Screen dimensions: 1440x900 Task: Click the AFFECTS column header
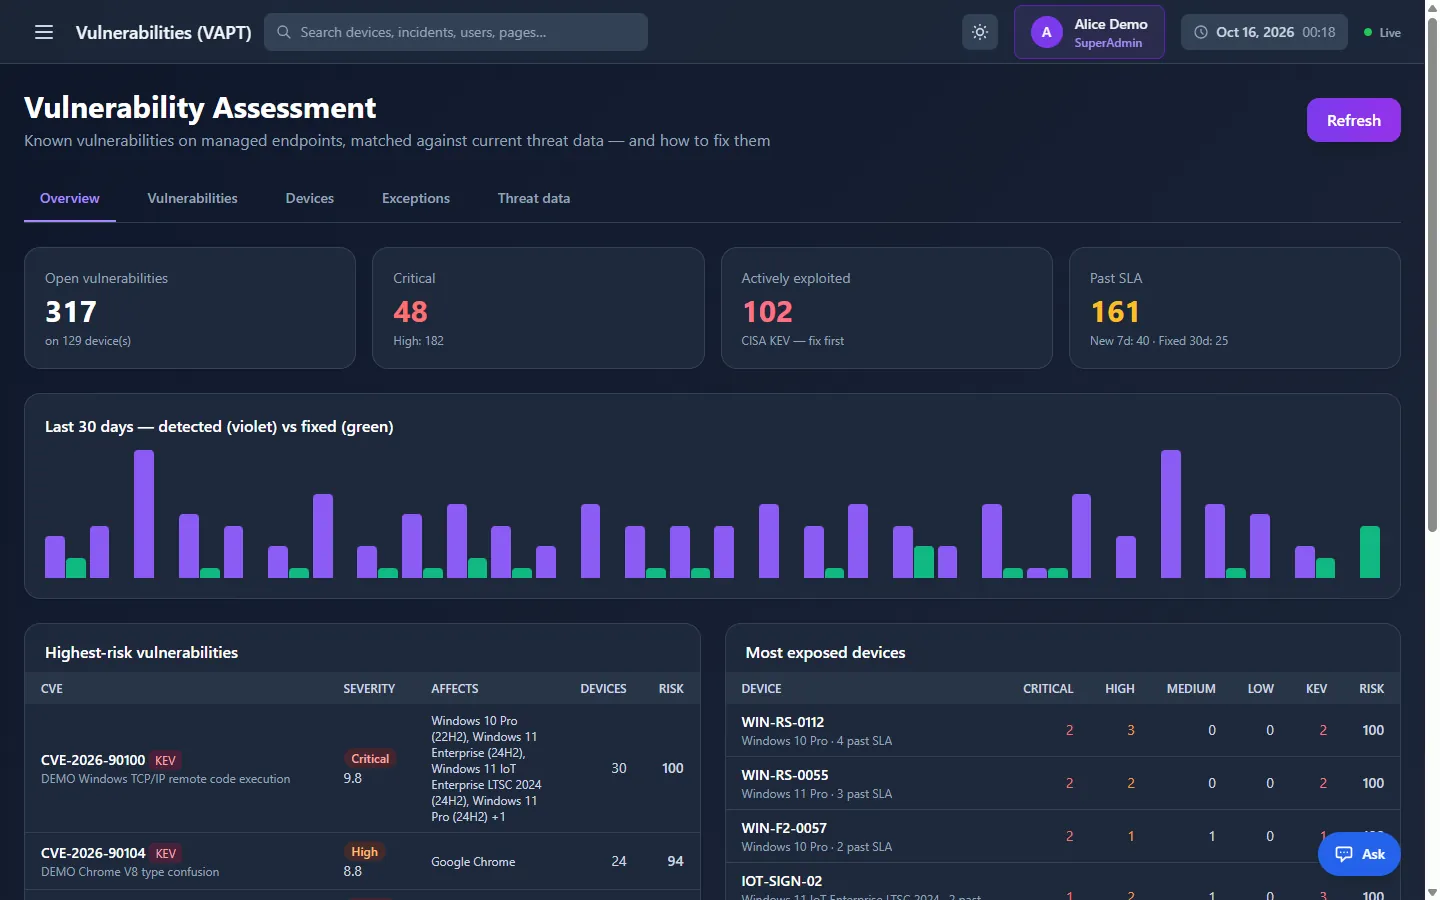click(455, 689)
